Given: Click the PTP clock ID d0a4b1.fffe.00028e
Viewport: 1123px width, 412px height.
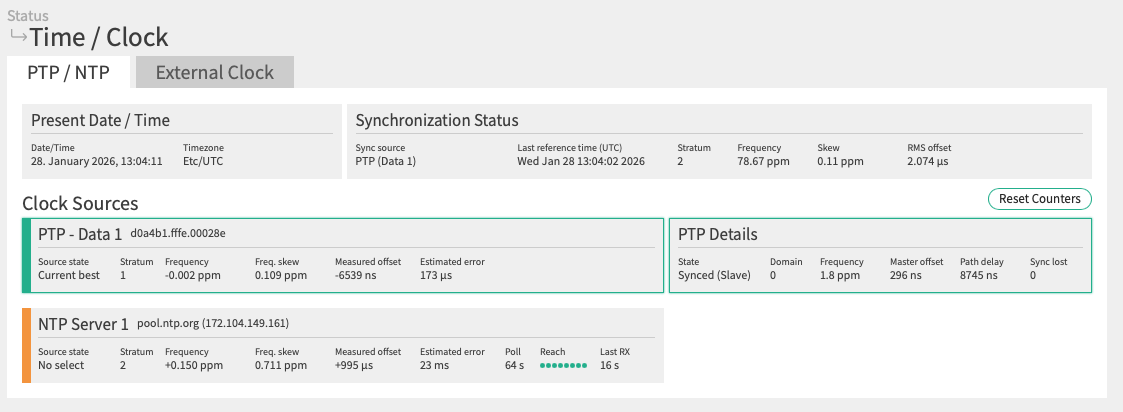Looking at the screenshot, I should click(x=178, y=234).
